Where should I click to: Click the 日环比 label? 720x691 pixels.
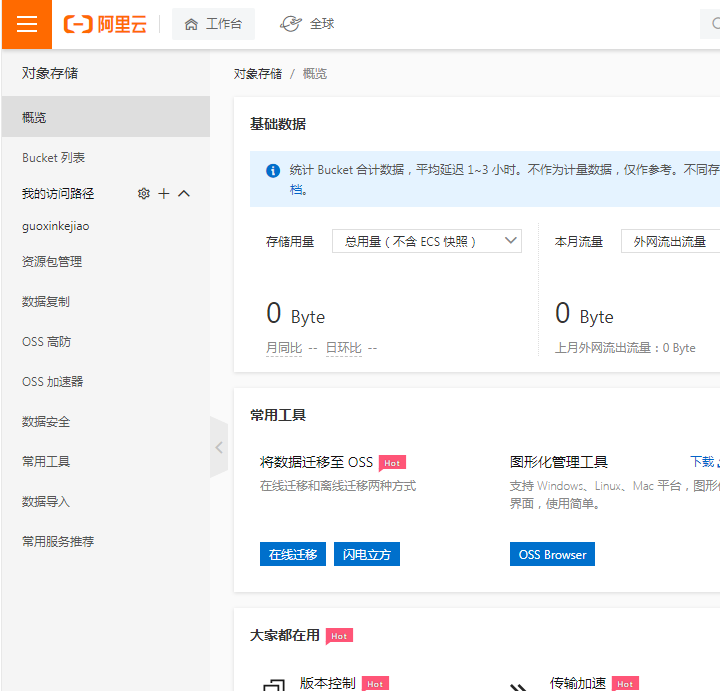(344, 348)
